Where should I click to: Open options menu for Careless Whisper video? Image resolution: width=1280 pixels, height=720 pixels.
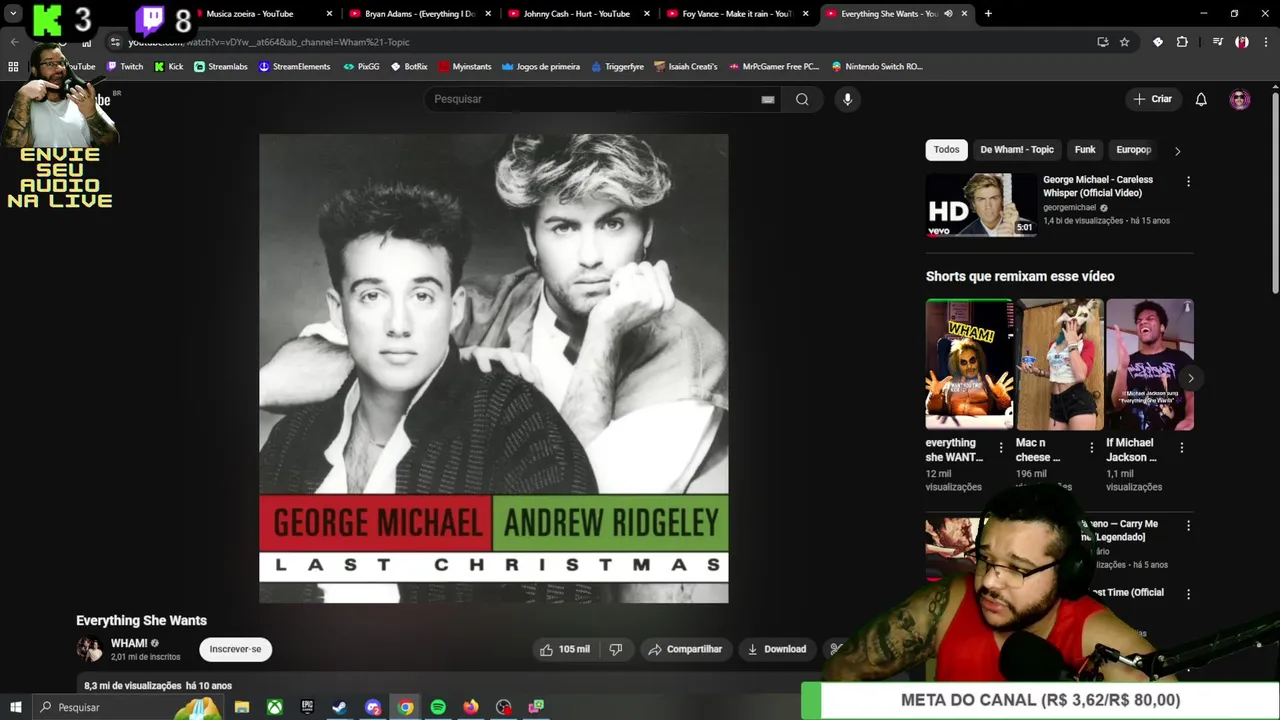[1188, 181]
